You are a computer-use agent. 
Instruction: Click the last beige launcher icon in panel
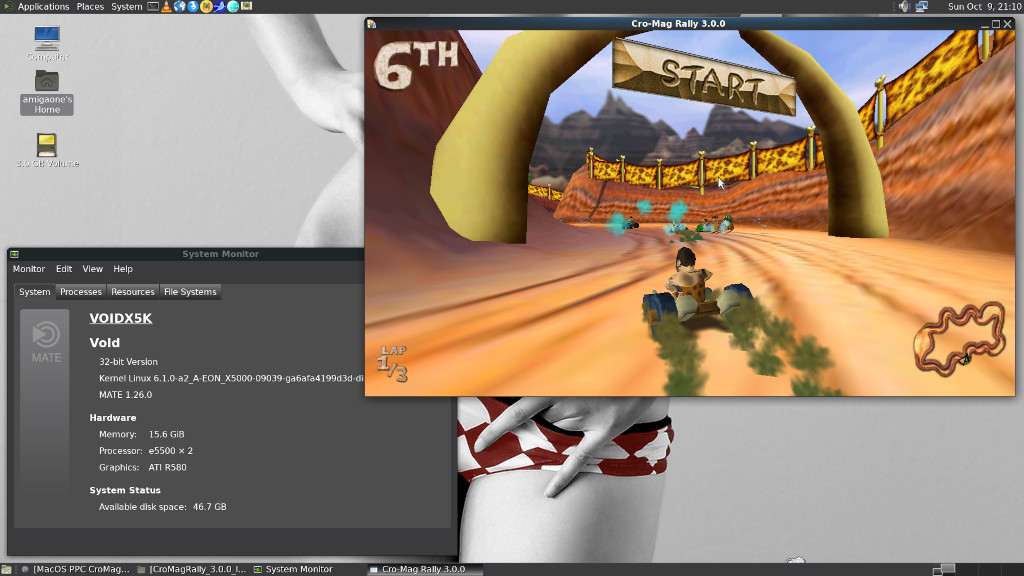(x=247, y=7)
